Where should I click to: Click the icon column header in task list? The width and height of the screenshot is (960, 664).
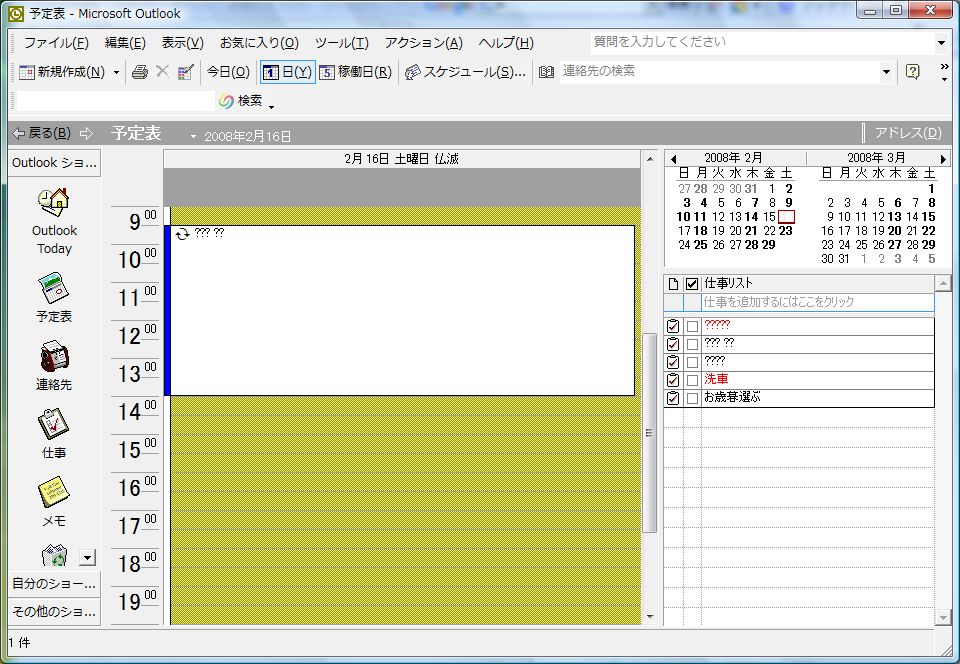click(x=673, y=283)
